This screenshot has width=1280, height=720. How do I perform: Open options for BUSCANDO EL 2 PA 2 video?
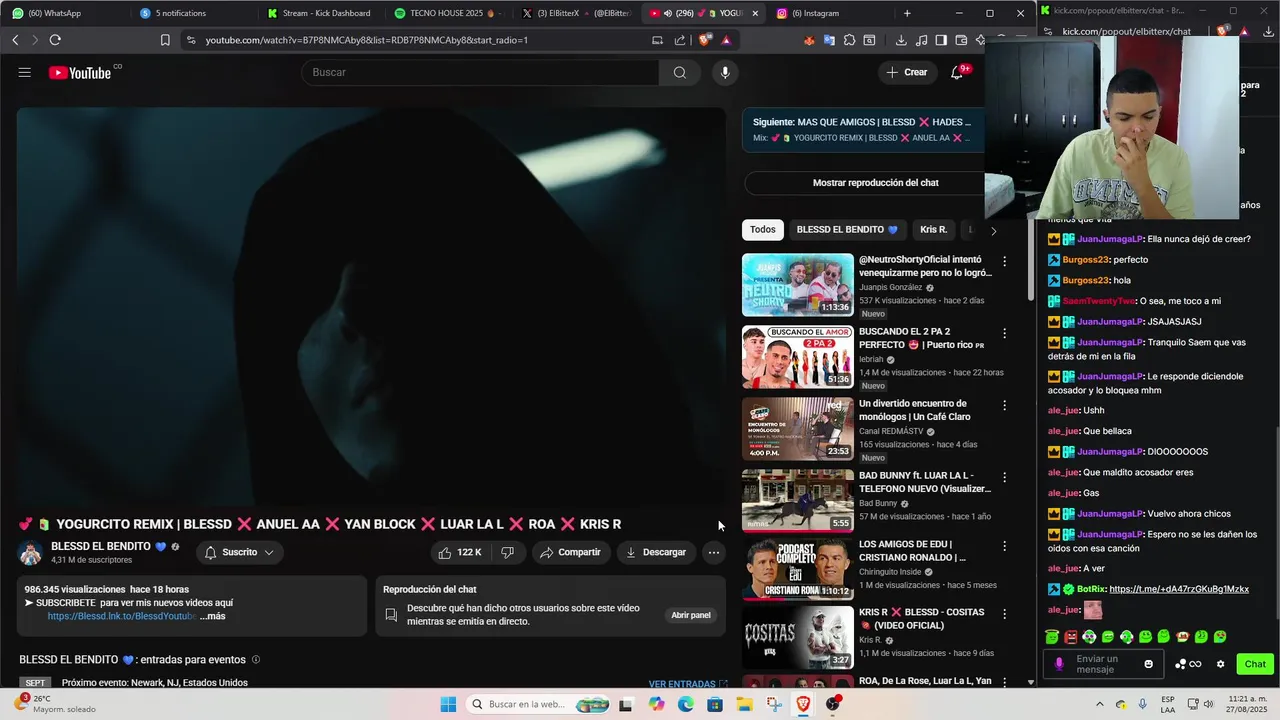click(x=1005, y=333)
